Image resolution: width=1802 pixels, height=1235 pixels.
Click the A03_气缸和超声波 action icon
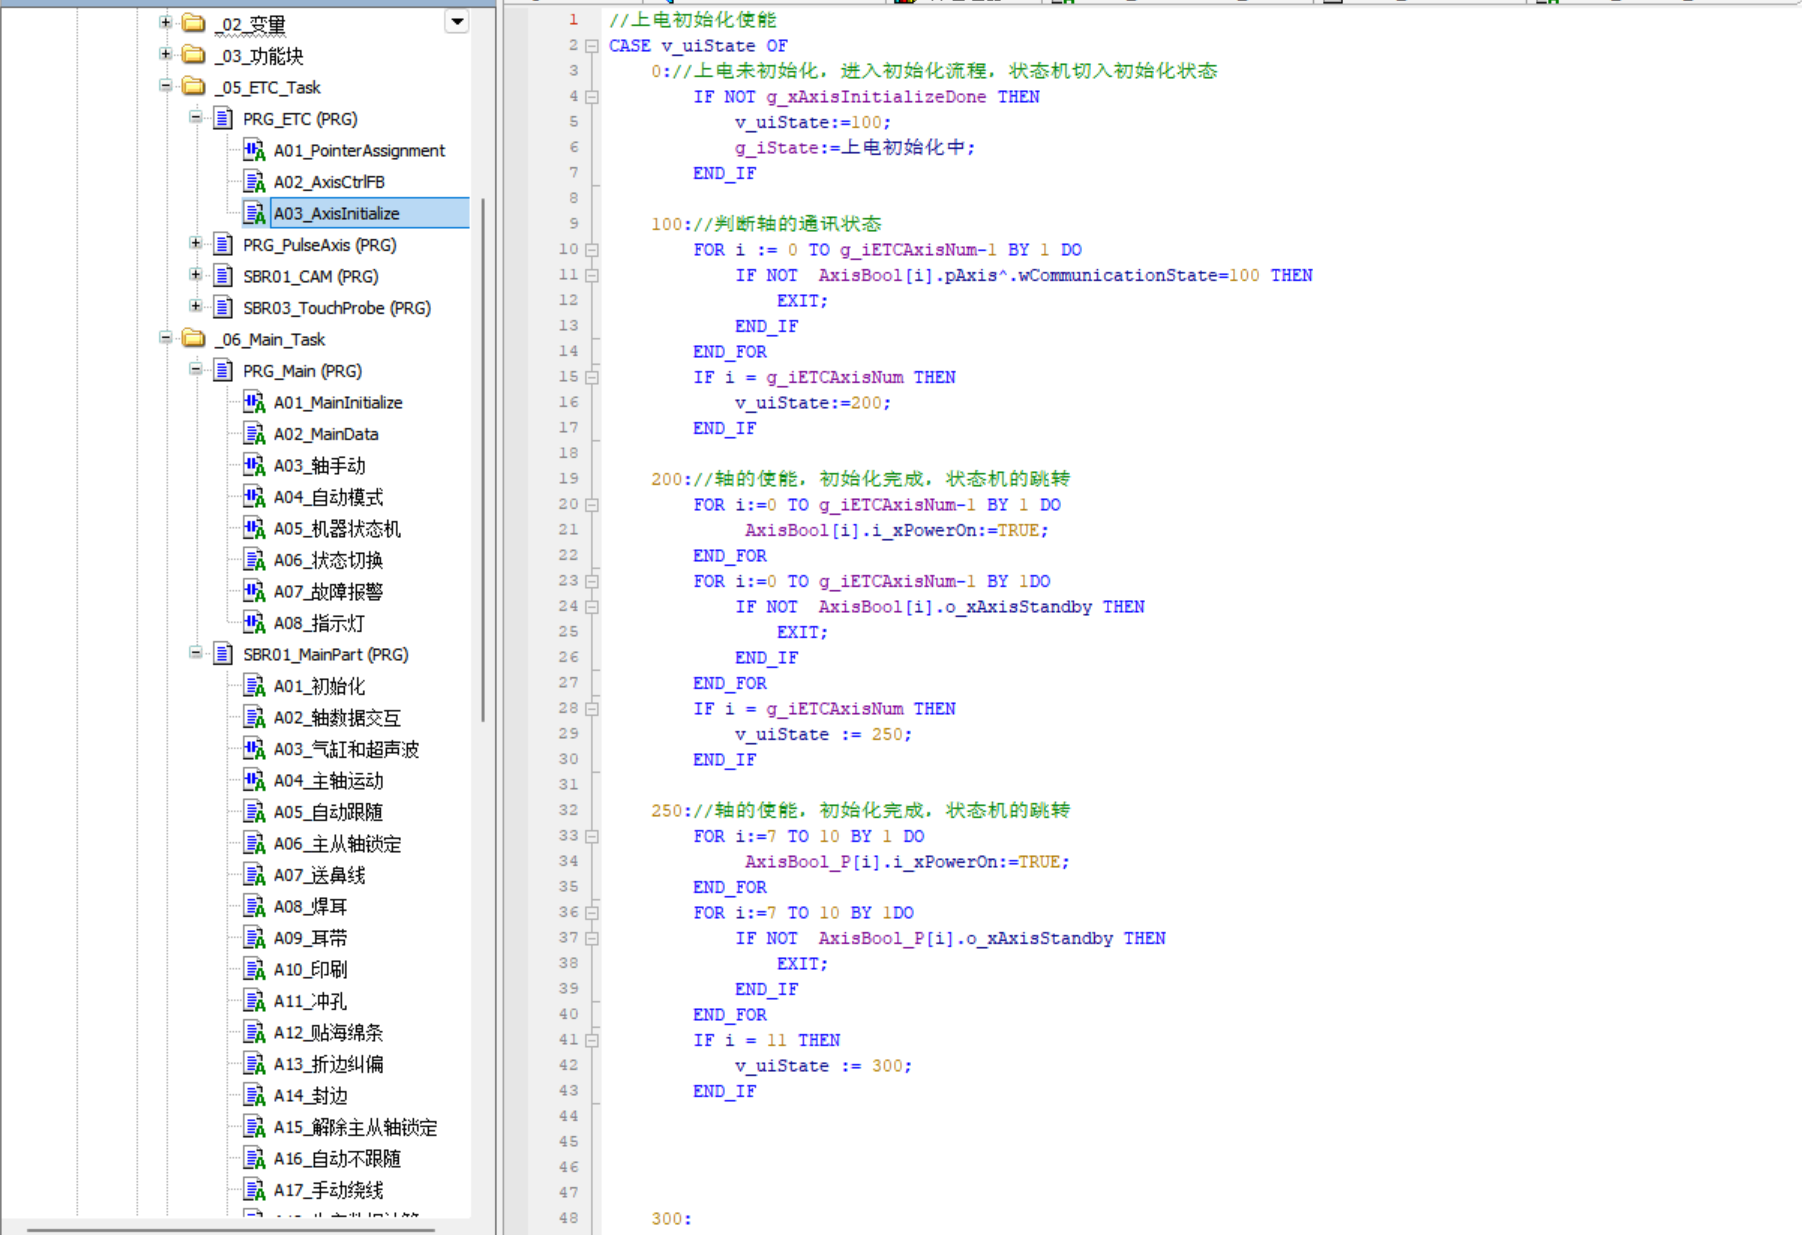coord(254,749)
